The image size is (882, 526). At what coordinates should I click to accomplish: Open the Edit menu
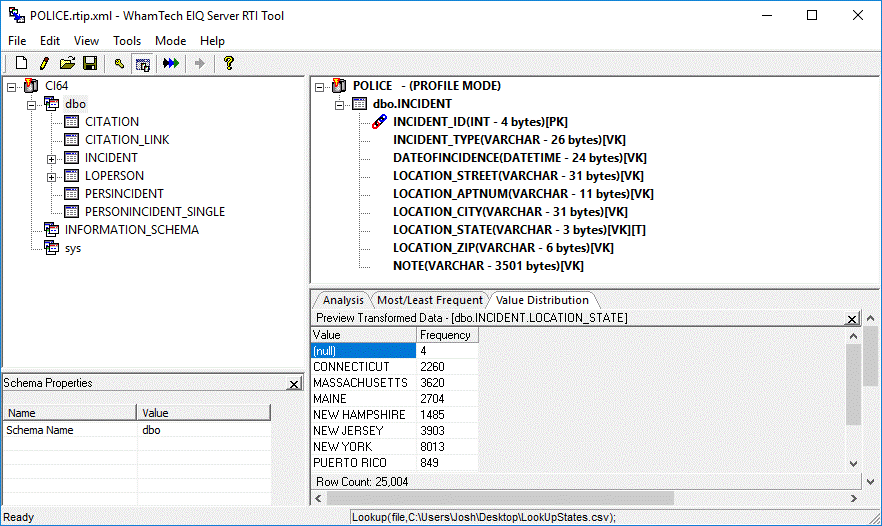click(50, 41)
